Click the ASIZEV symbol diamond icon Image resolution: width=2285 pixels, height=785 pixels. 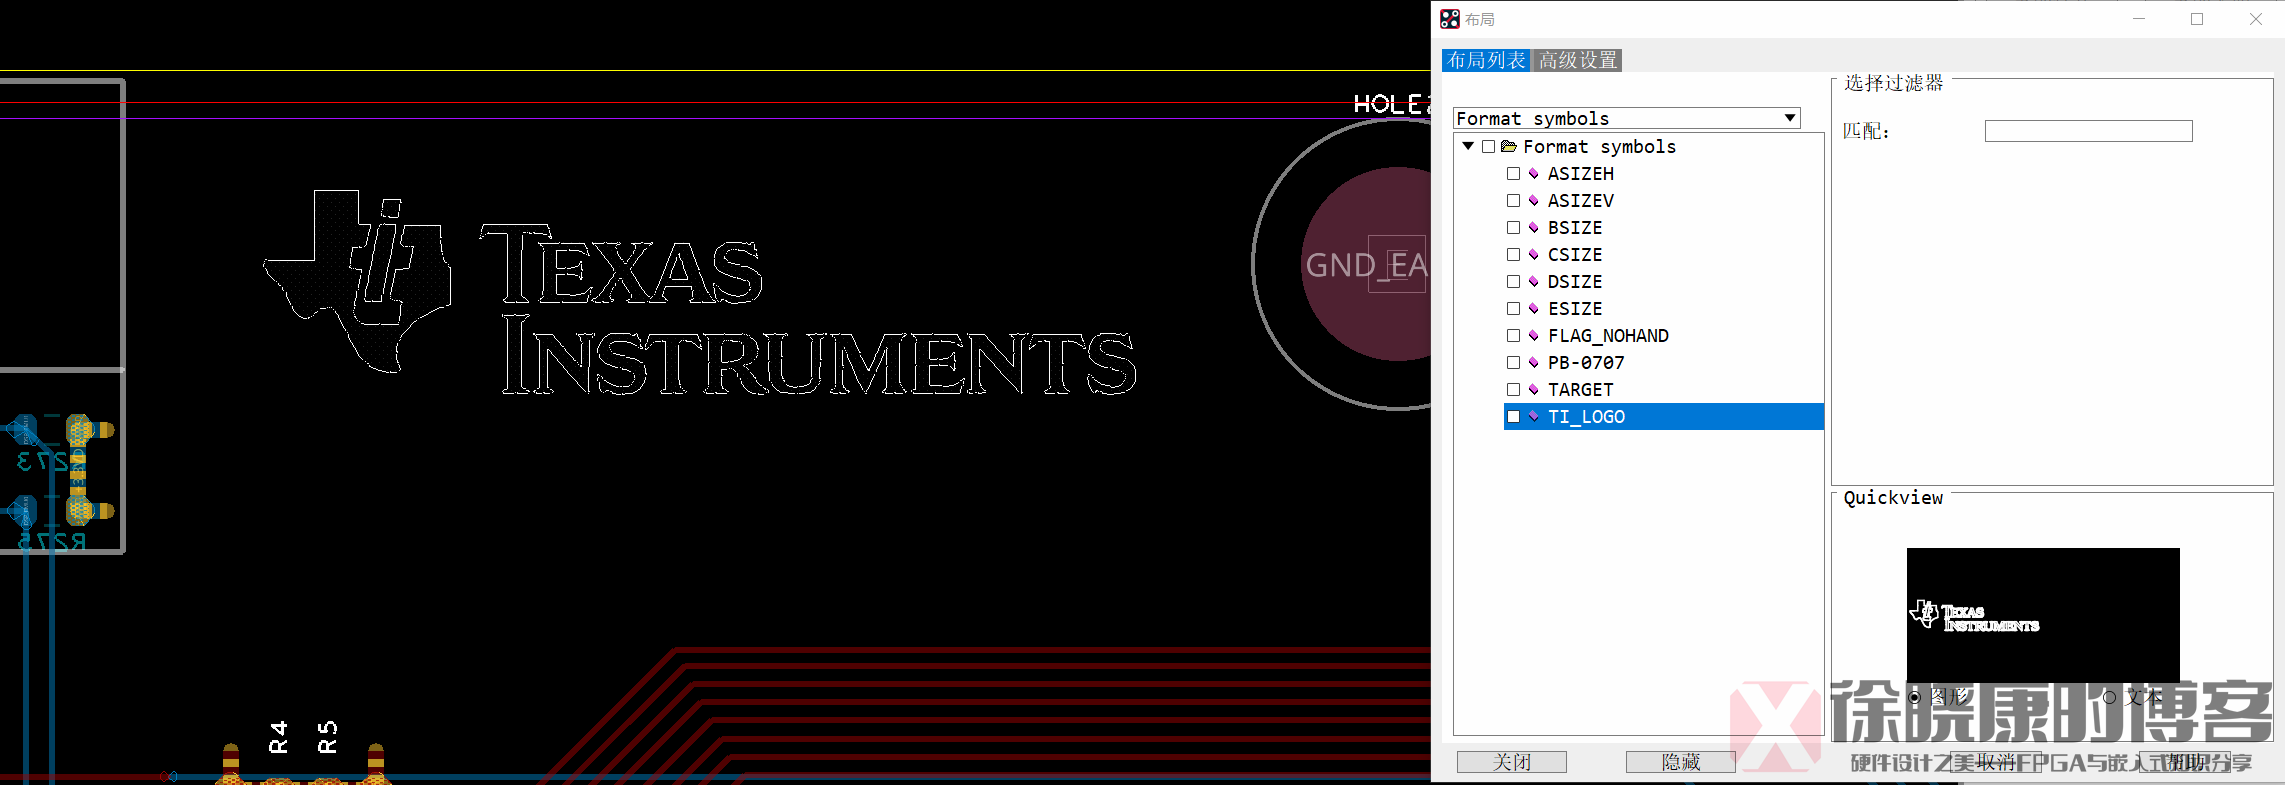point(1533,201)
